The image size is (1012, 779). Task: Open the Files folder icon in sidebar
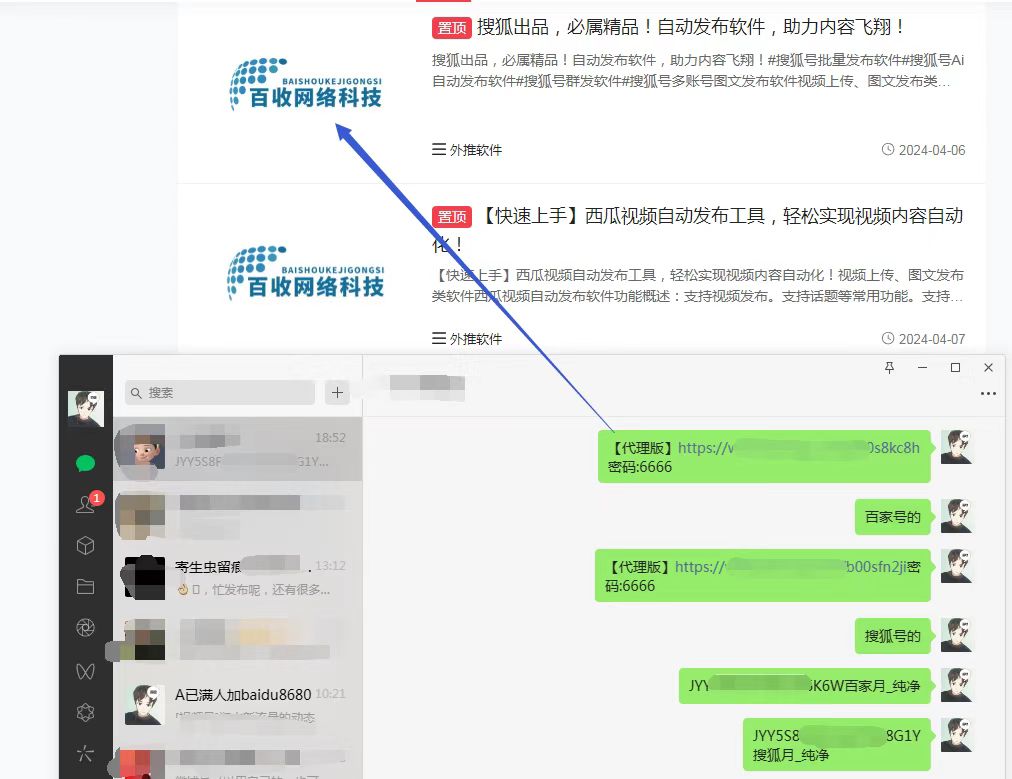point(85,586)
